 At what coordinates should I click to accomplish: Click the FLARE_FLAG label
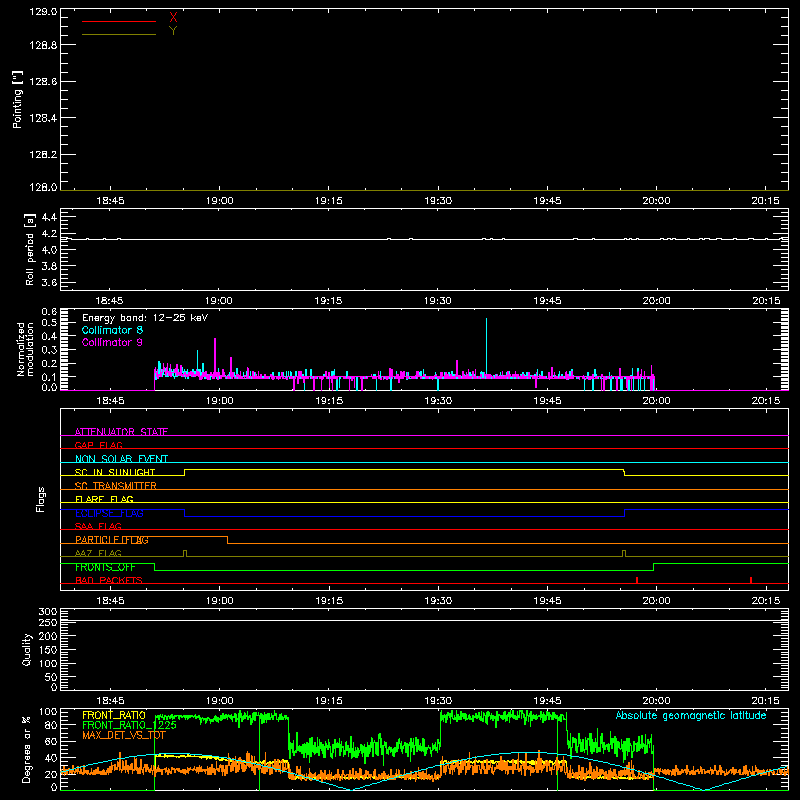click(x=104, y=499)
